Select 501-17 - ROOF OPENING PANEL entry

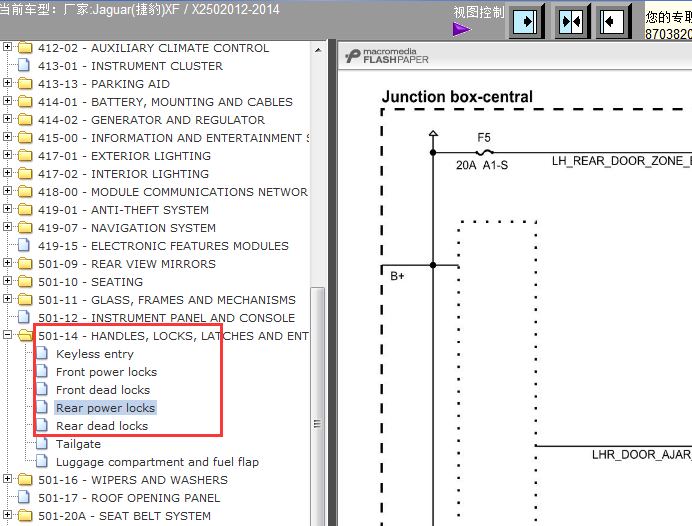coord(129,498)
